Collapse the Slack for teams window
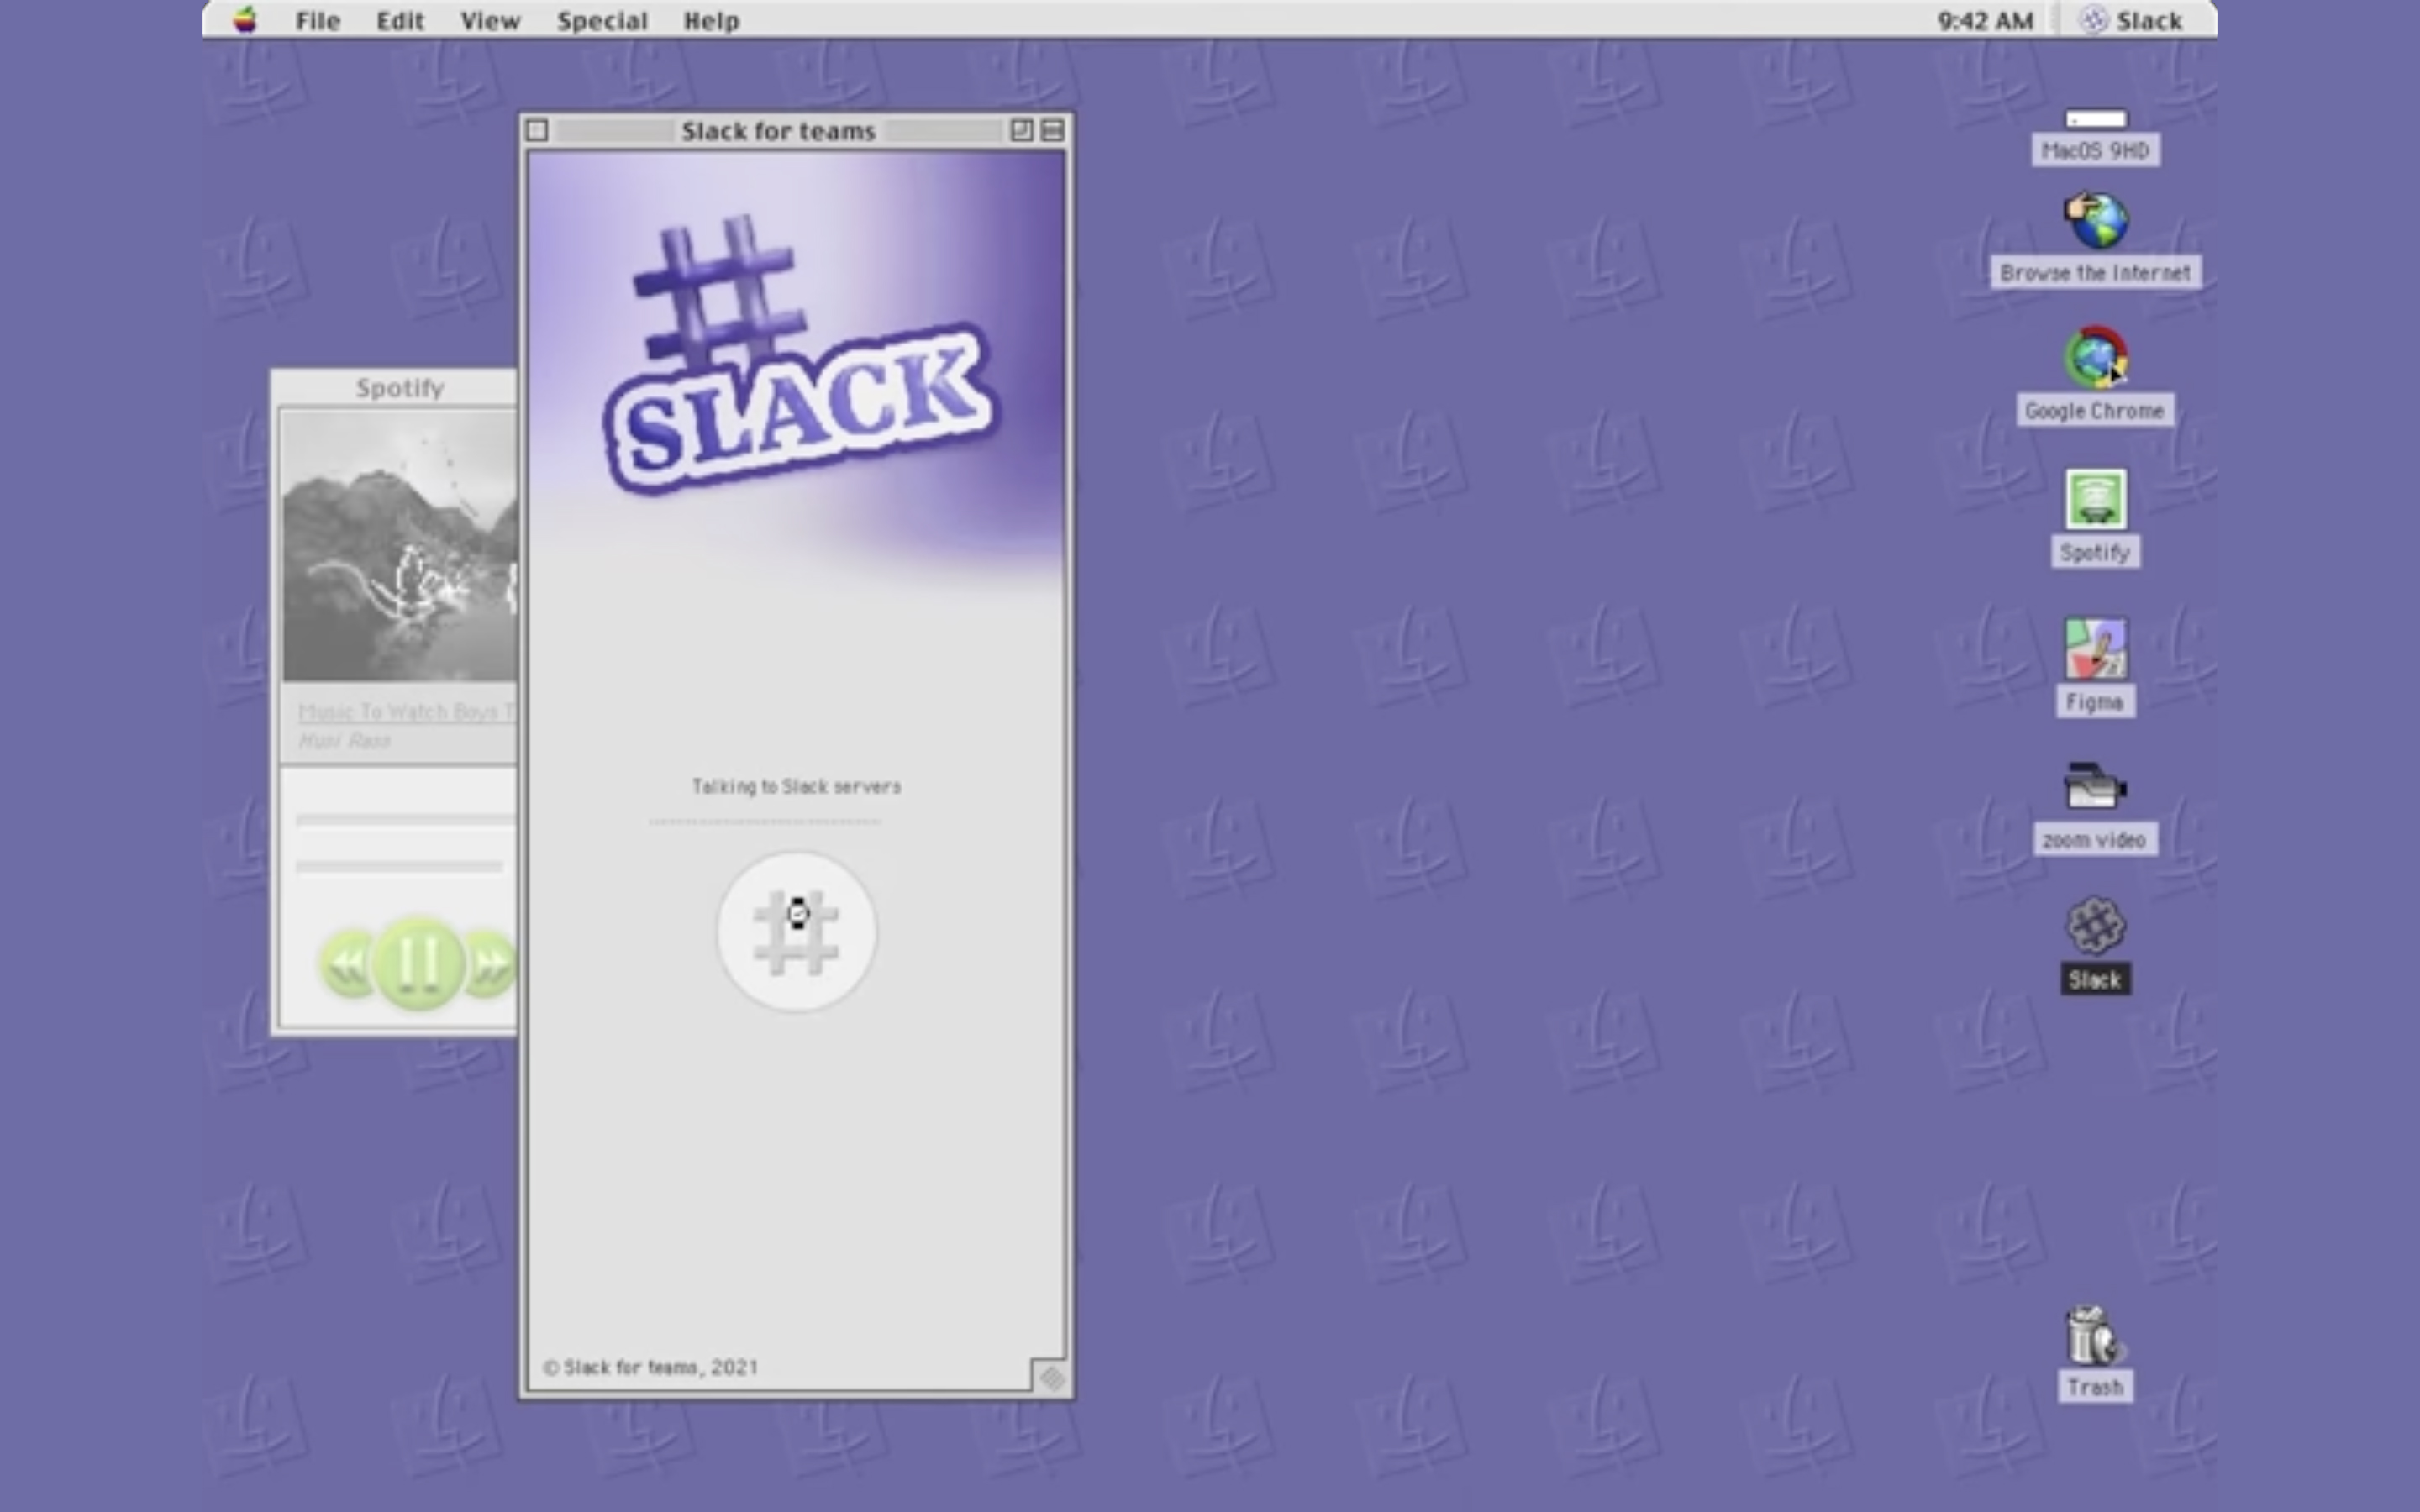The image size is (2420, 1512). (1052, 130)
